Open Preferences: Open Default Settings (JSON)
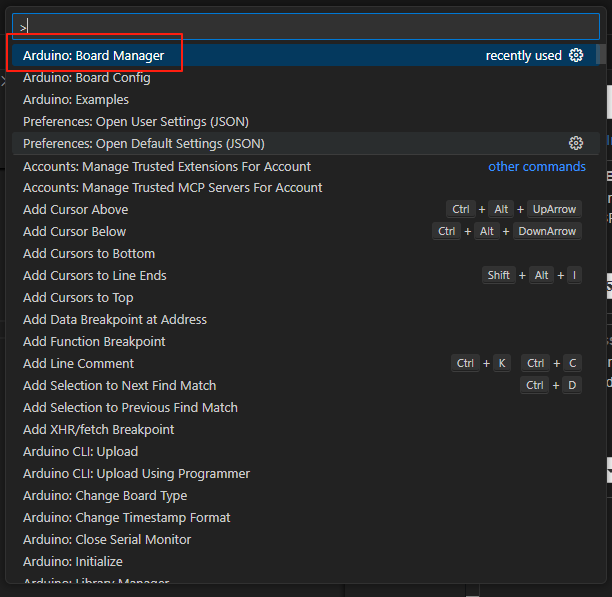The height and width of the screenshot is (597, 612). 306,144
